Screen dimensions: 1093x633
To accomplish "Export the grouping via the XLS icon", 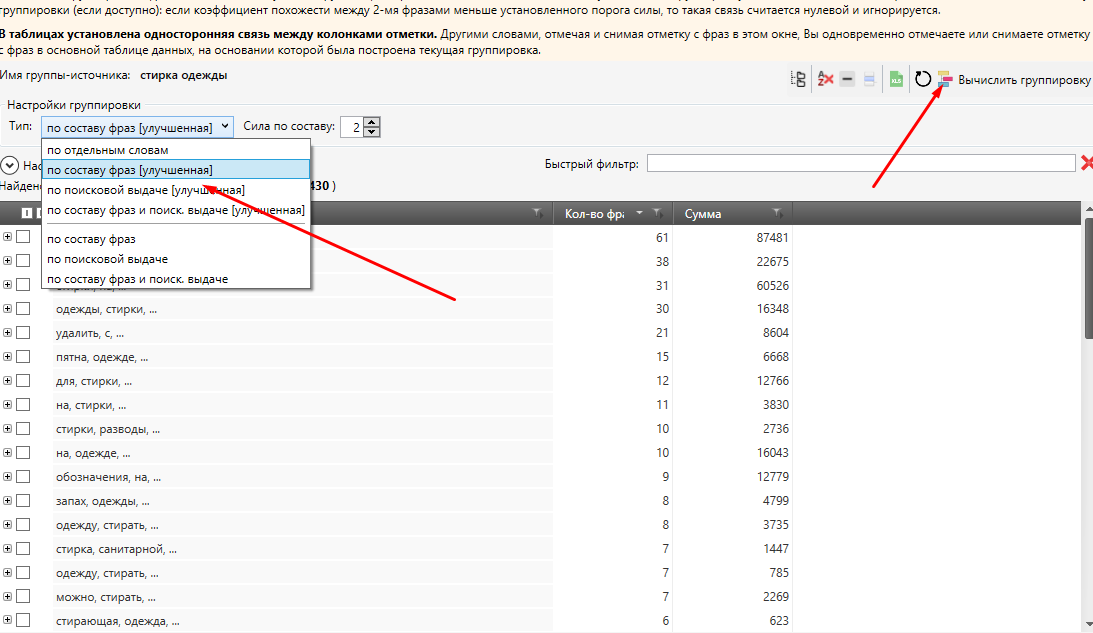I will click(x=896, y=79).
